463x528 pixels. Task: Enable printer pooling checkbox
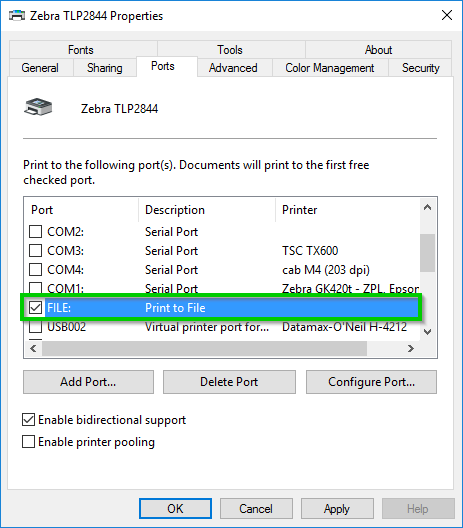[x=28, y=441]
